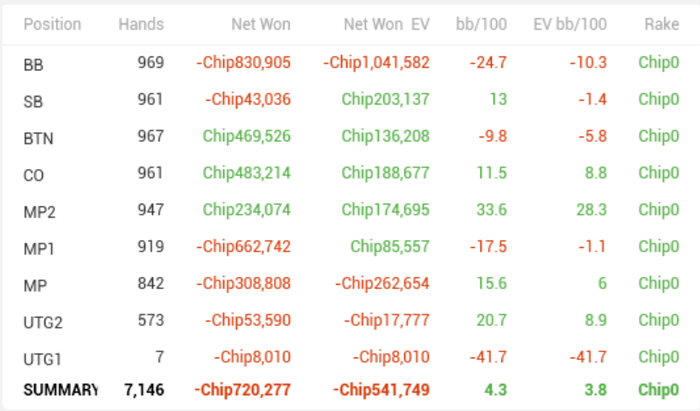Click the SUMMARY row label
The height and width of the screenshot is (411, 700).
click(x=60, y=388)
